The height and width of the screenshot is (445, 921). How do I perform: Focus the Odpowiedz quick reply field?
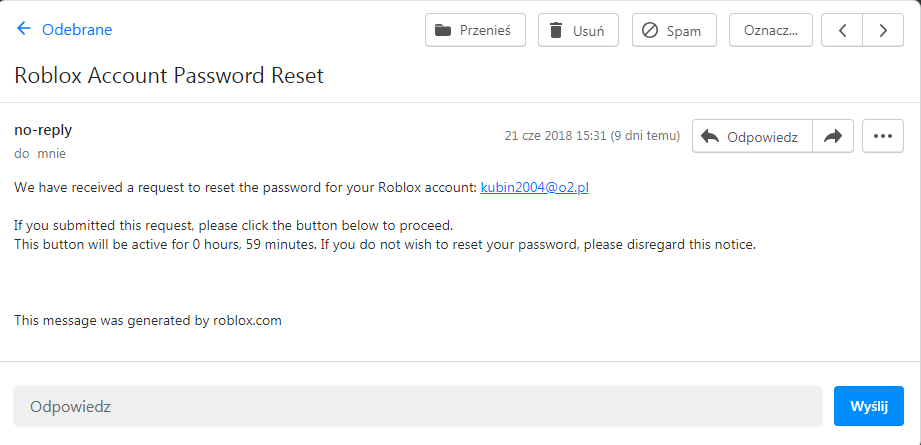[417, 407]
